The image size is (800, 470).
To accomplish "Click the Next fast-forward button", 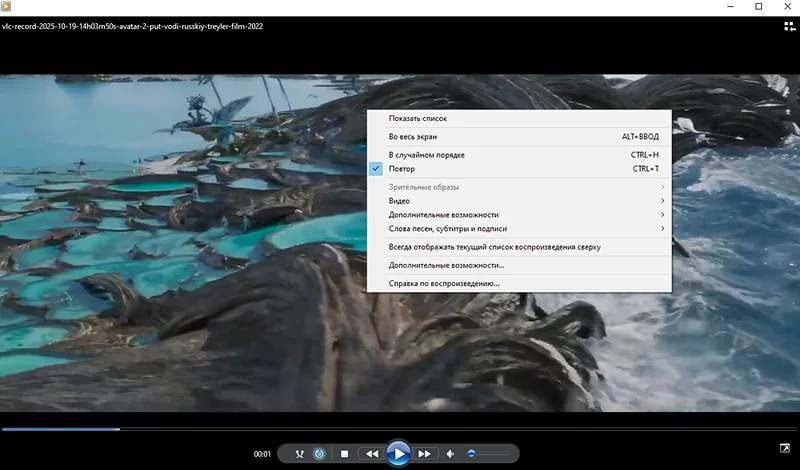I will tap(424, 454).
